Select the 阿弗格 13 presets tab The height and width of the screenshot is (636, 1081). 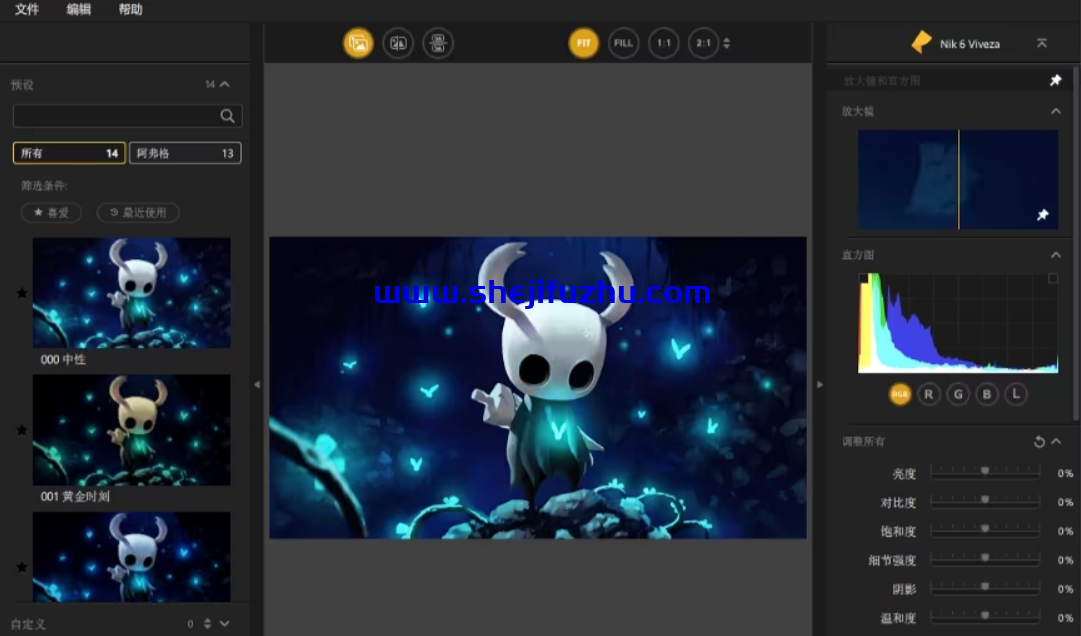pyautogui.click(x=185, y=153)
